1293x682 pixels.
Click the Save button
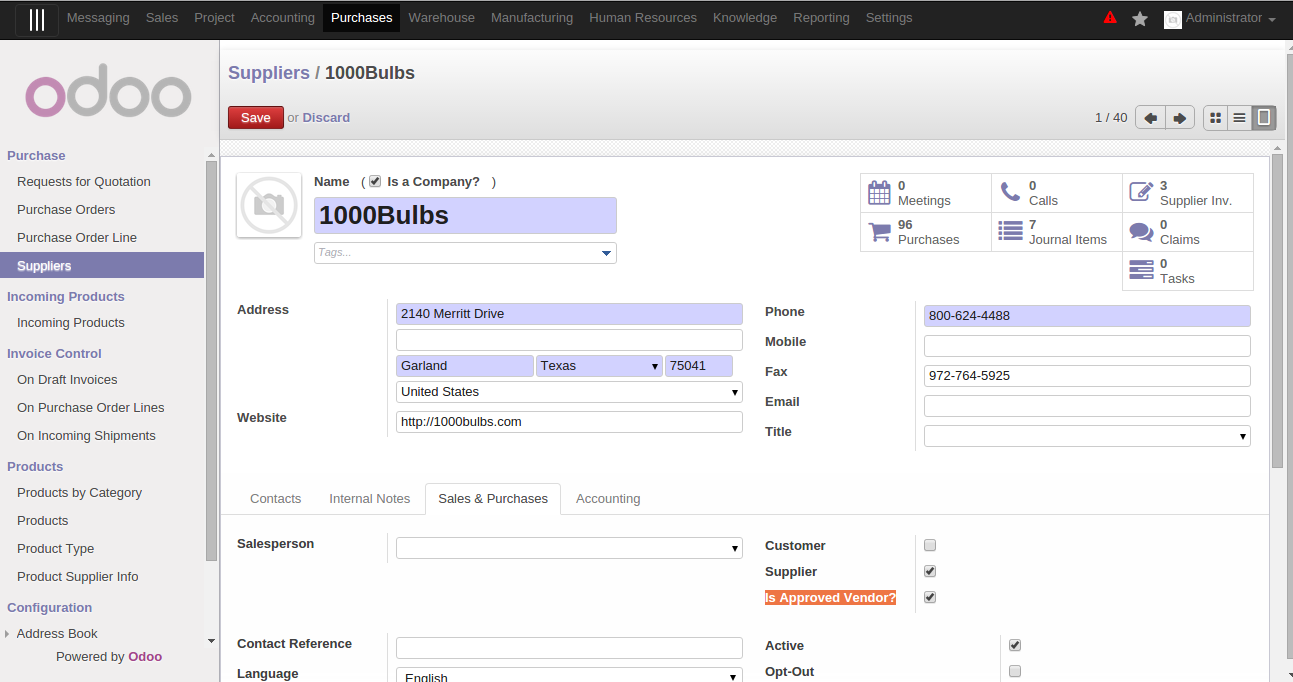[x=256, y=118]
